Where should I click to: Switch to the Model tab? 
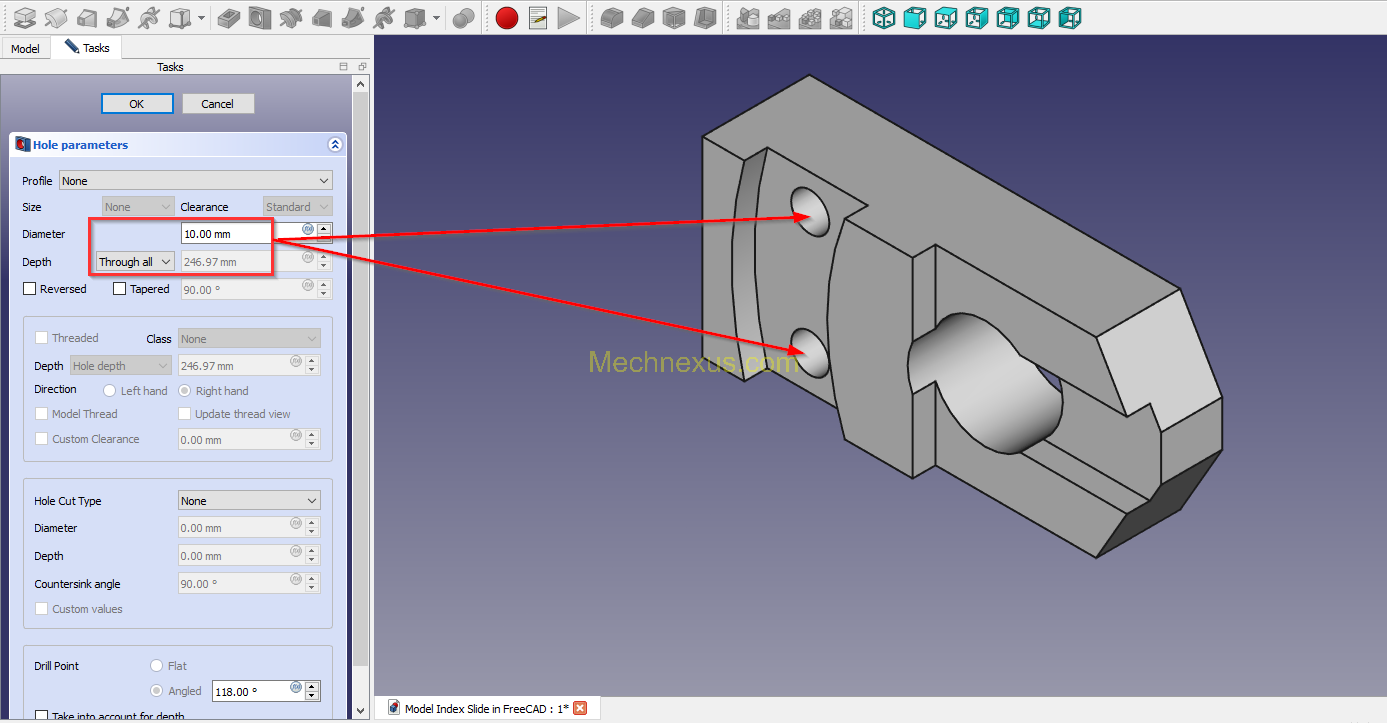point(25,48)
